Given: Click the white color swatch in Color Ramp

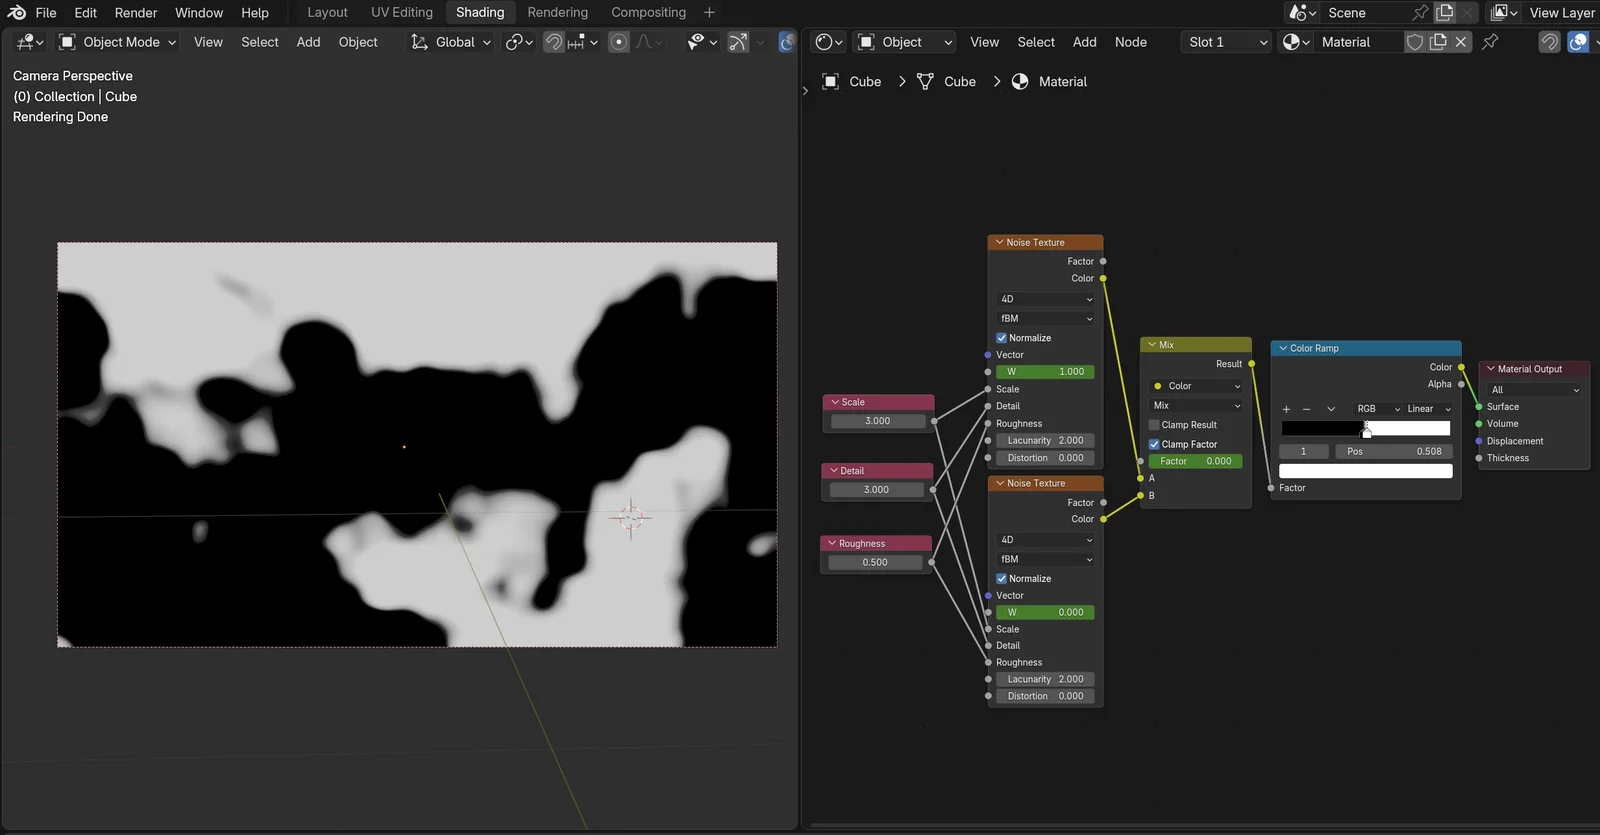Looking at the screenshot, I should click(x=1365, y=471).
